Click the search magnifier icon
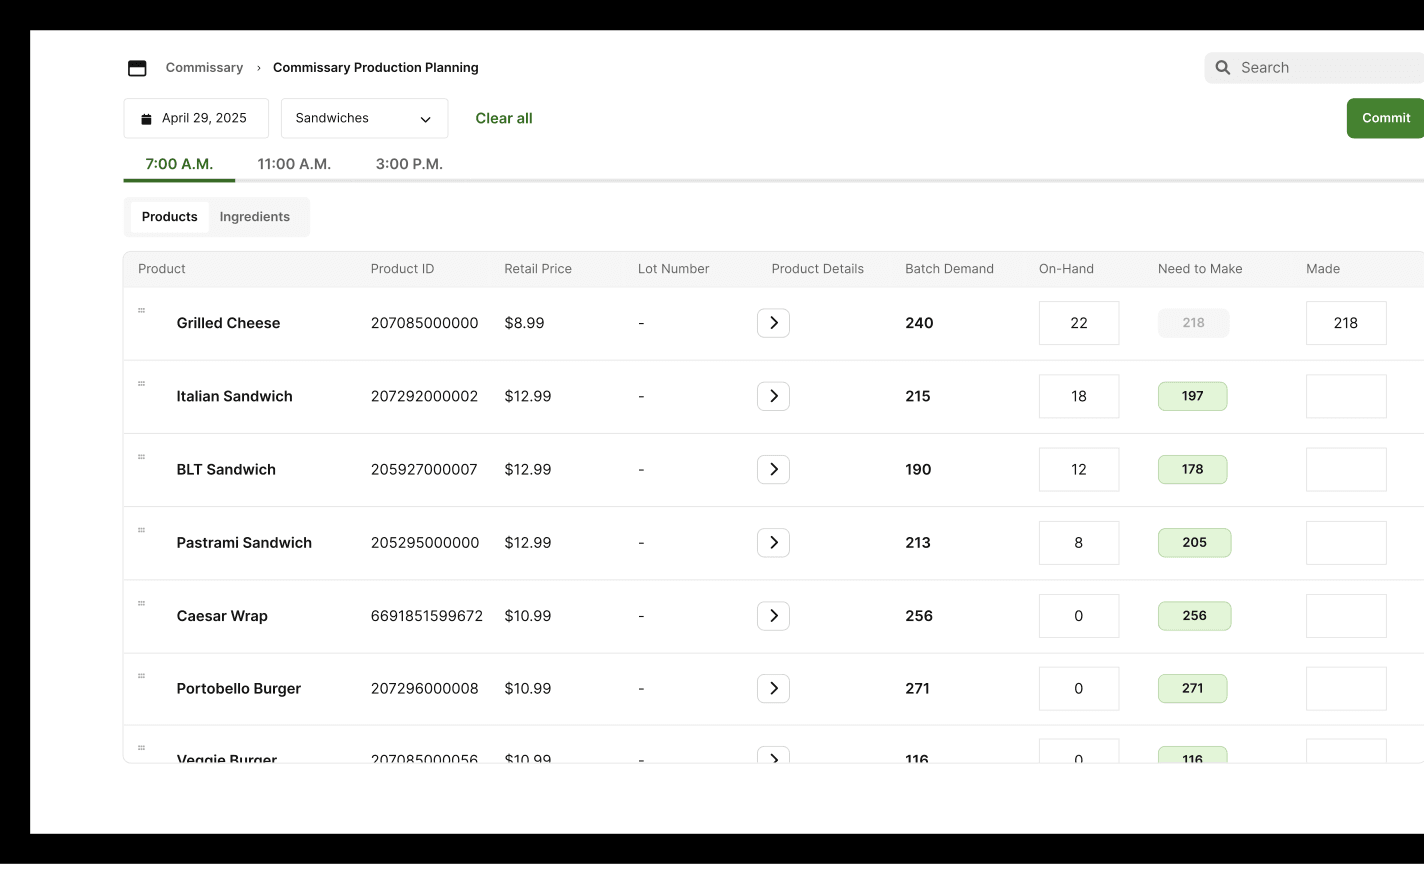1424x882 pixels. tap(1222, 68)
